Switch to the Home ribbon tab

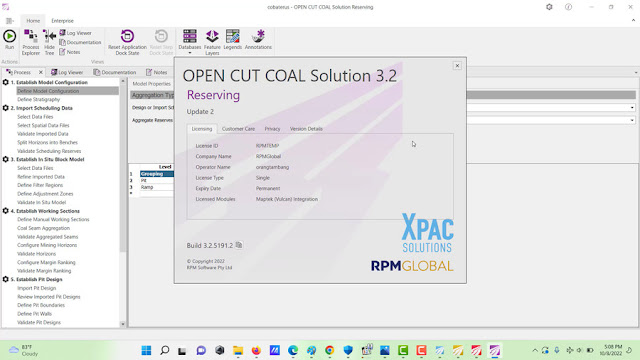33,21
